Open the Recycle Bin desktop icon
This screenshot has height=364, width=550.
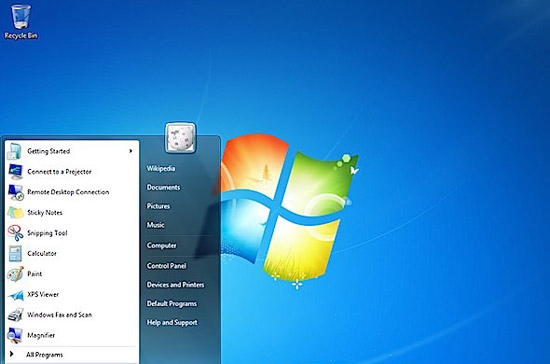pos(21,21)
